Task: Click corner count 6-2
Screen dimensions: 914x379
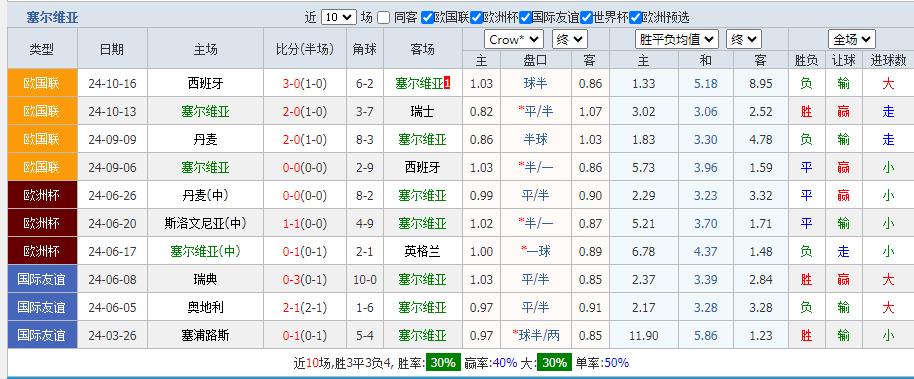Action: pyautogui.click(x=365, y=83)
